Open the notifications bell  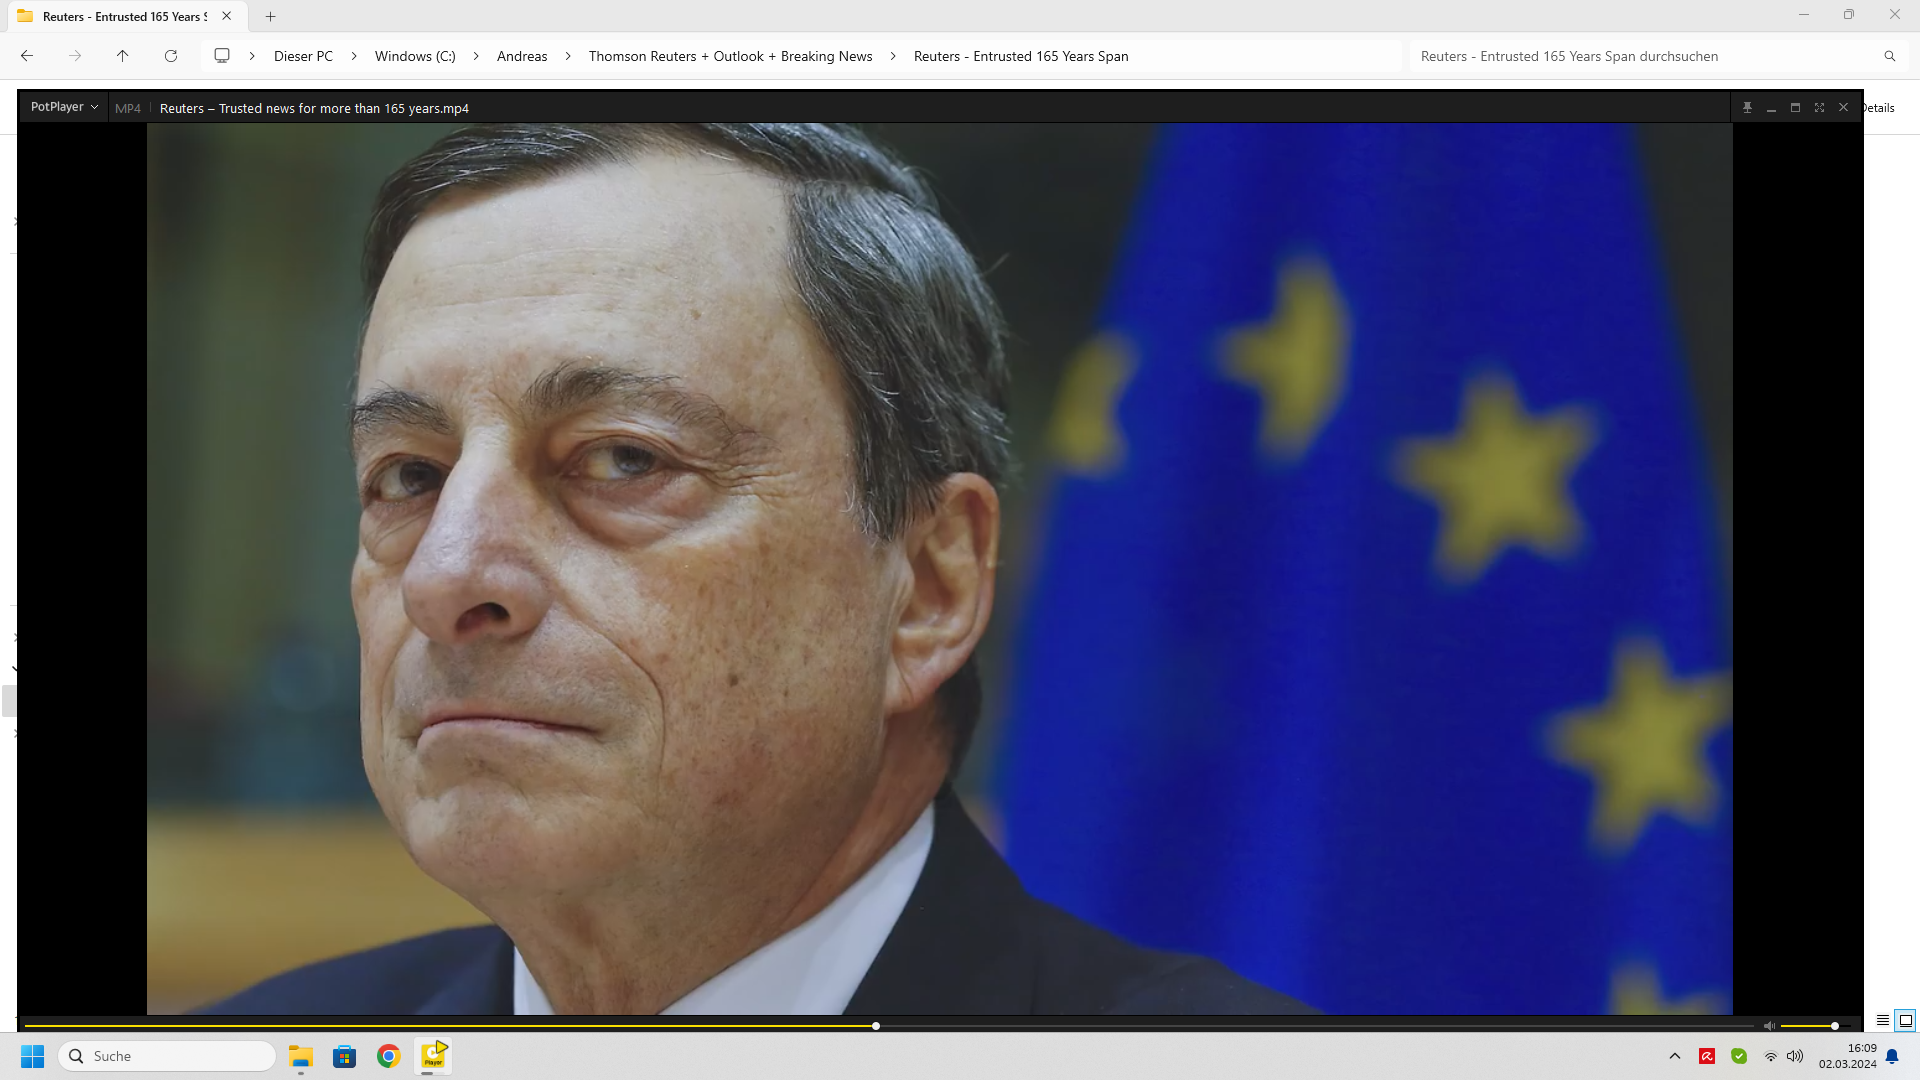[1892, 1056]
